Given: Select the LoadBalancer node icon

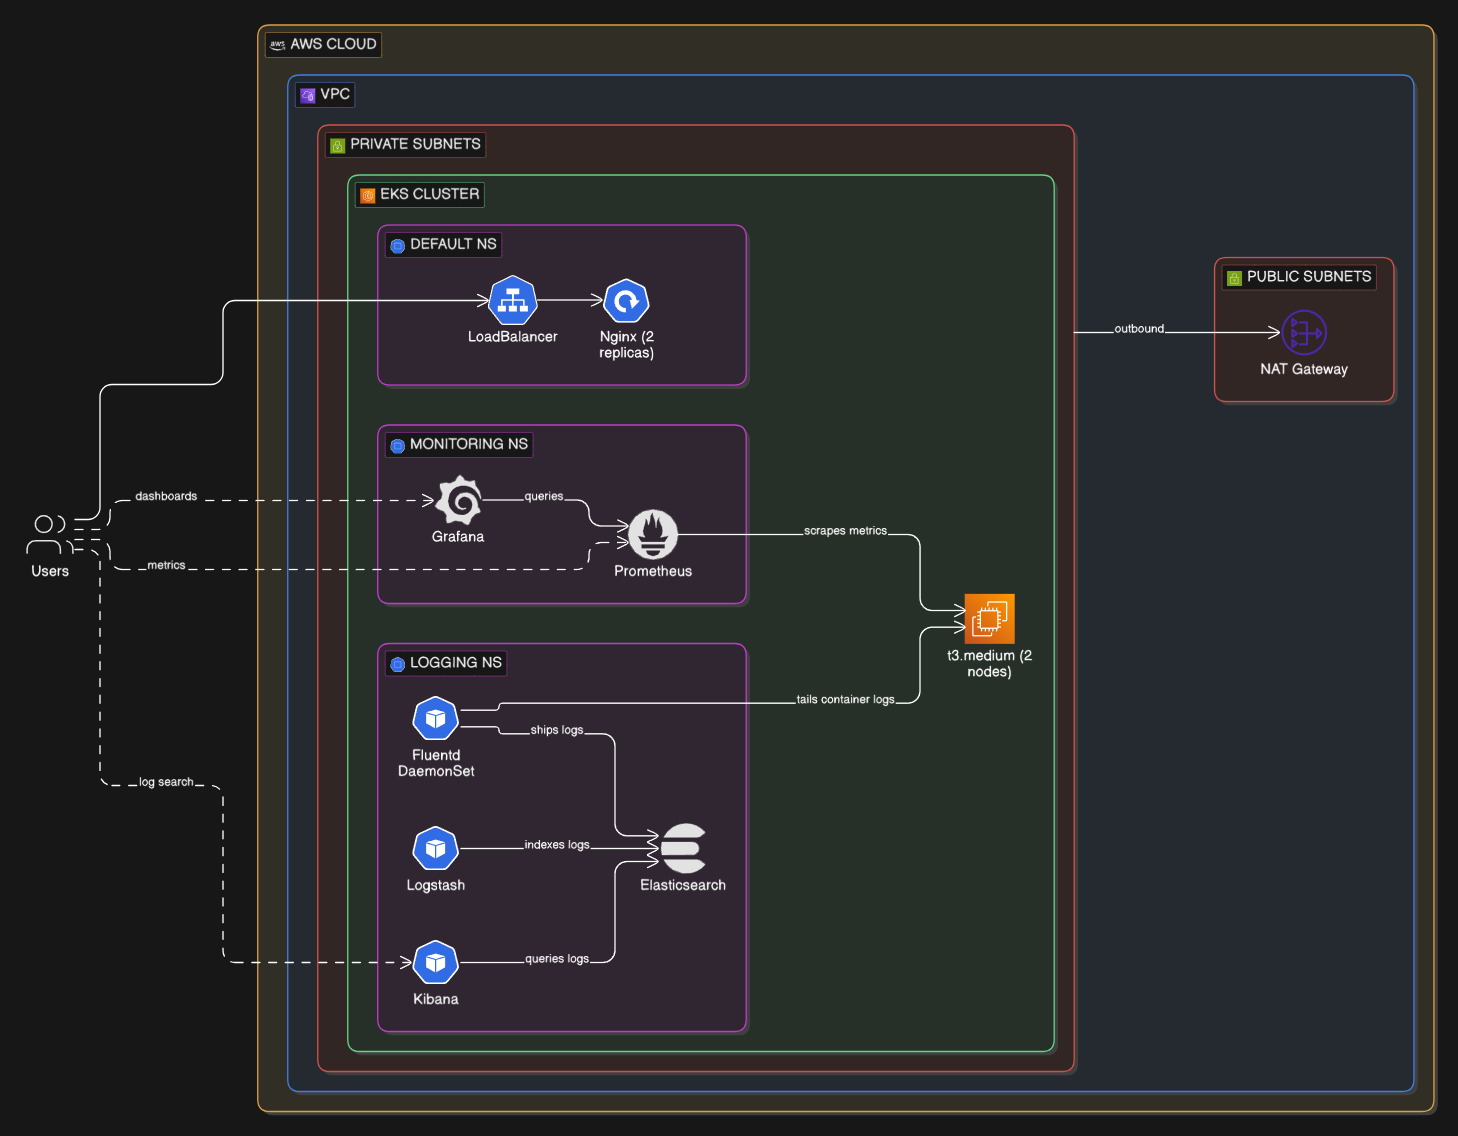Looking at the screenshot, I should (513, 300).
